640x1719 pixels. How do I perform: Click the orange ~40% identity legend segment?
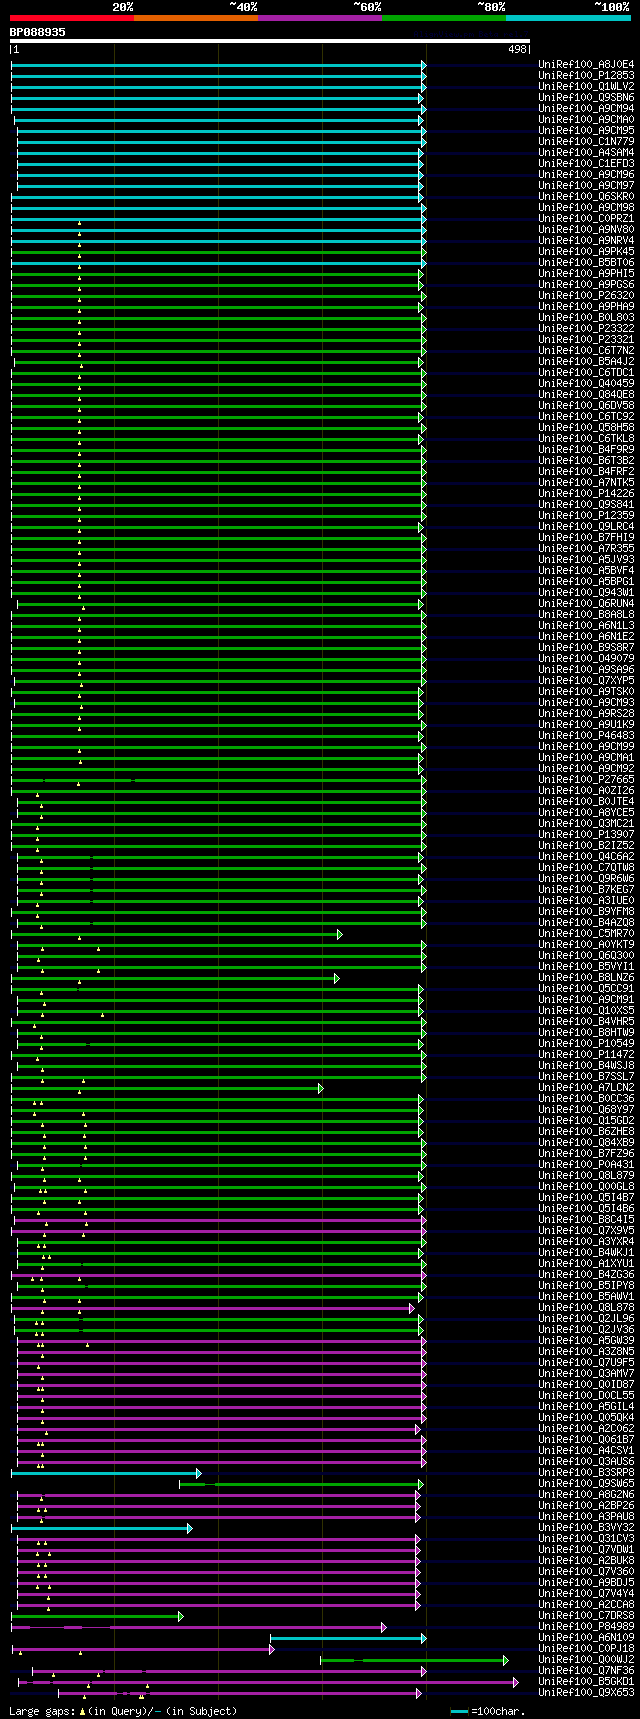point(196,17)
